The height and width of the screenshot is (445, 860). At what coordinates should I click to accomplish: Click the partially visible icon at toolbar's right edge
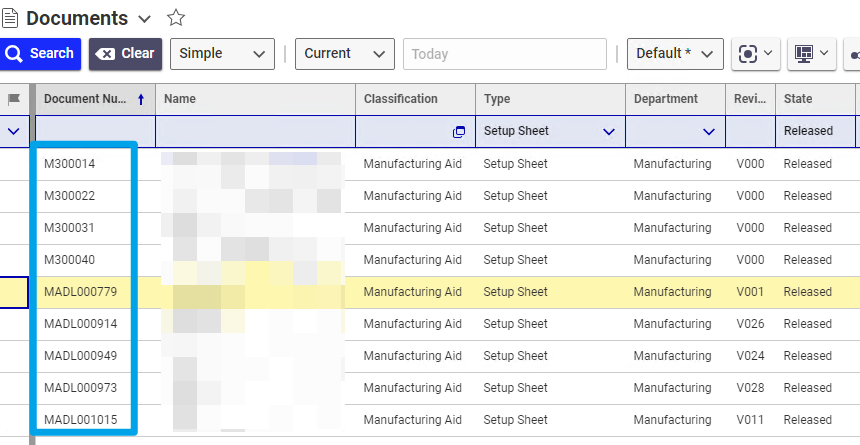854,54
